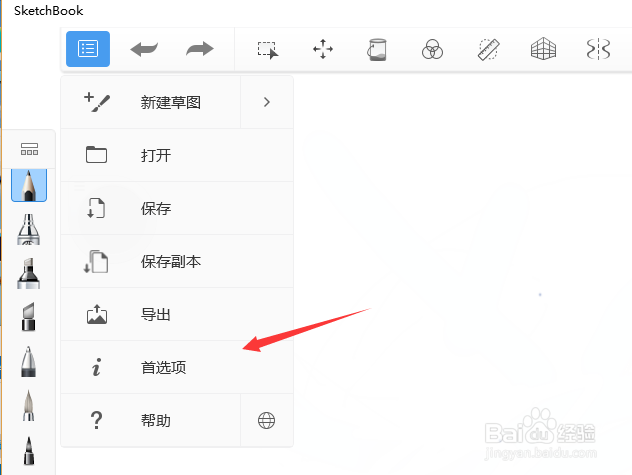
Task: Click the folder icon for 打开
Action: [x=96, y=154]
